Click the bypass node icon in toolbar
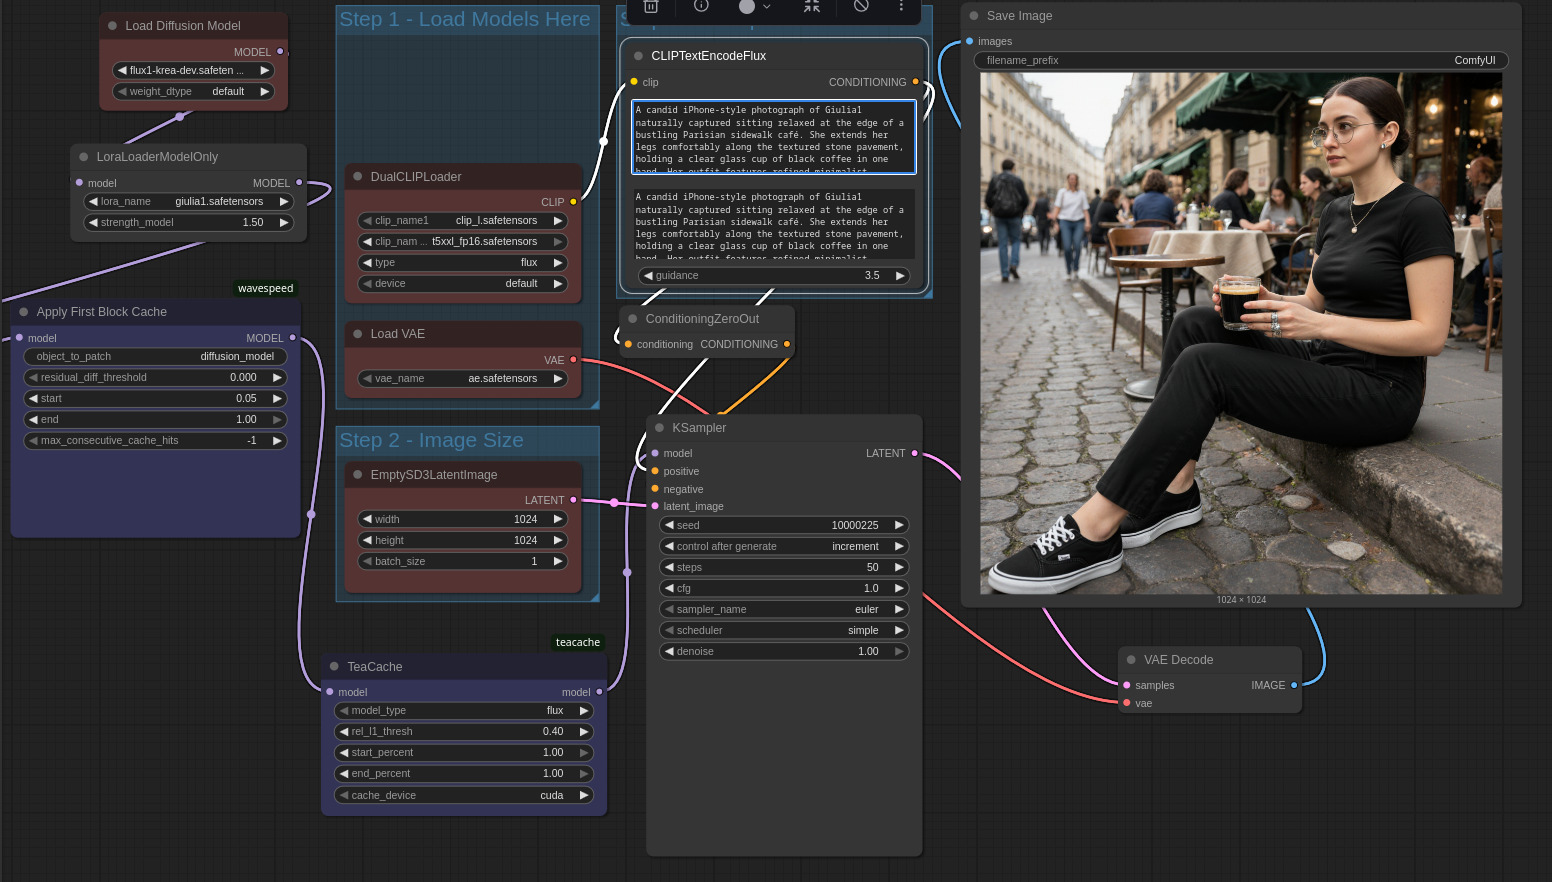 click(x=861, y=6)
